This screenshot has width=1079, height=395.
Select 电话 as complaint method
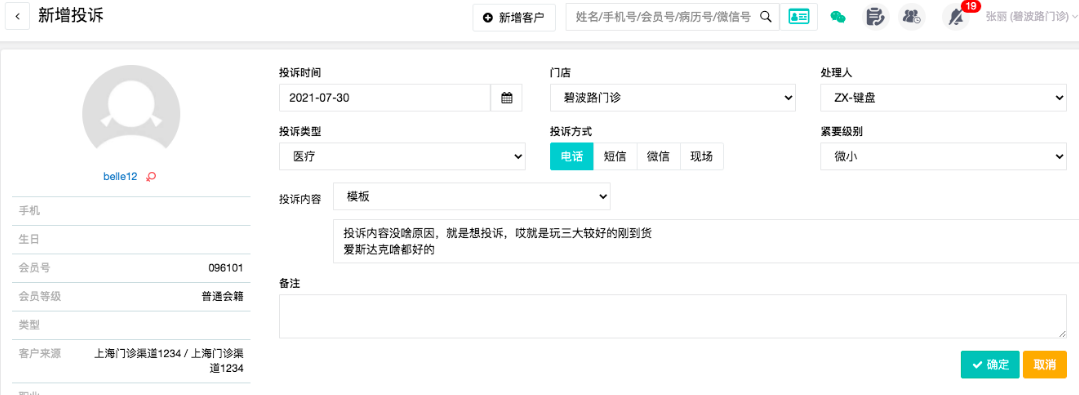pyautogui.click(x=571, y=156)
